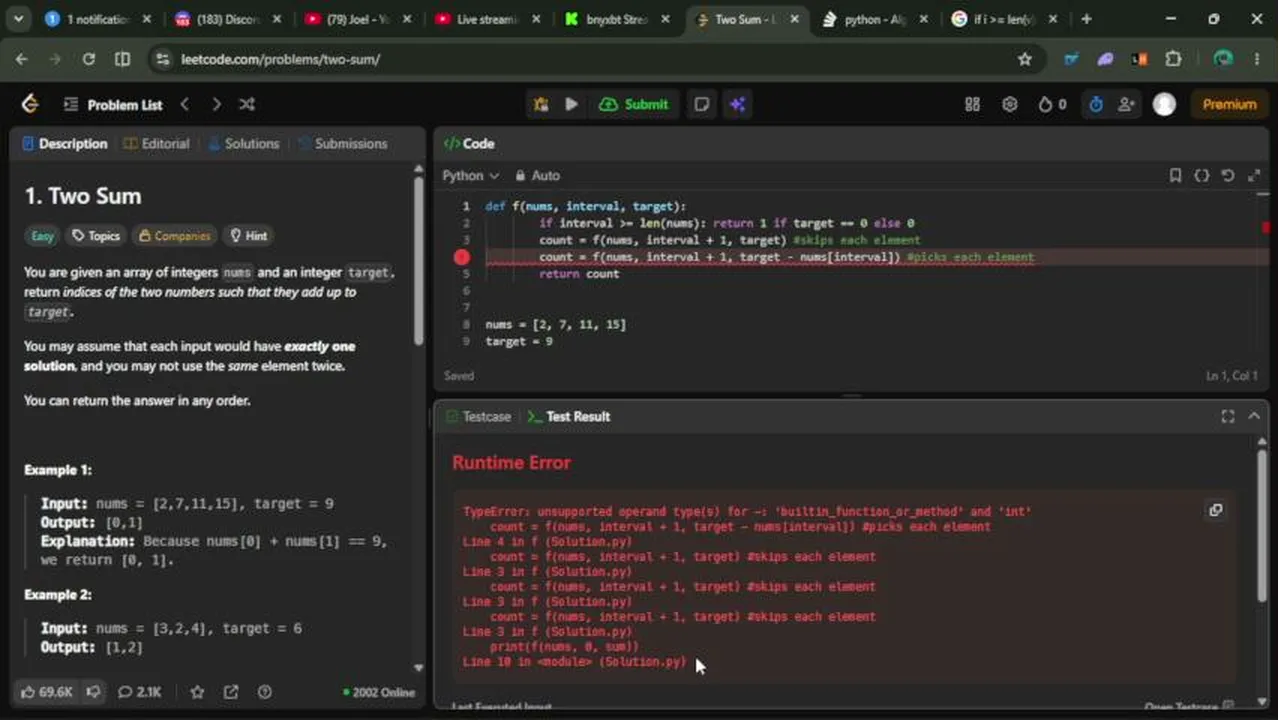Click the 'Runtime Error' heading
1278x720 pixels.
(x=511, y=462)
